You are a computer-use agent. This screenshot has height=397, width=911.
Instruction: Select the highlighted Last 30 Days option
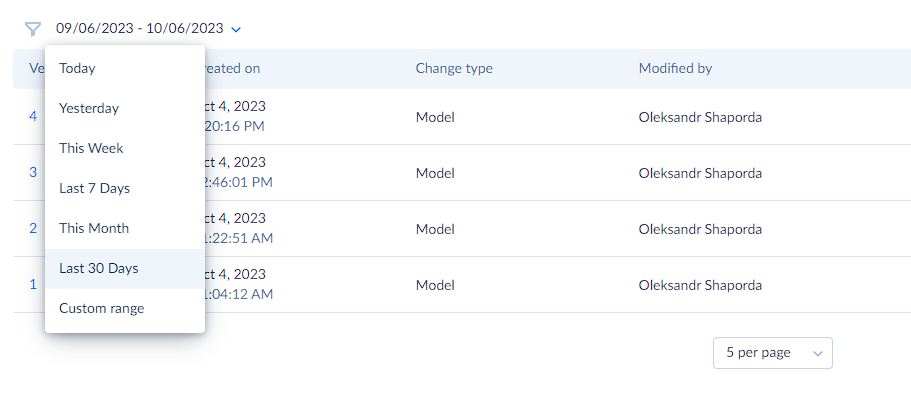(125, 269)
